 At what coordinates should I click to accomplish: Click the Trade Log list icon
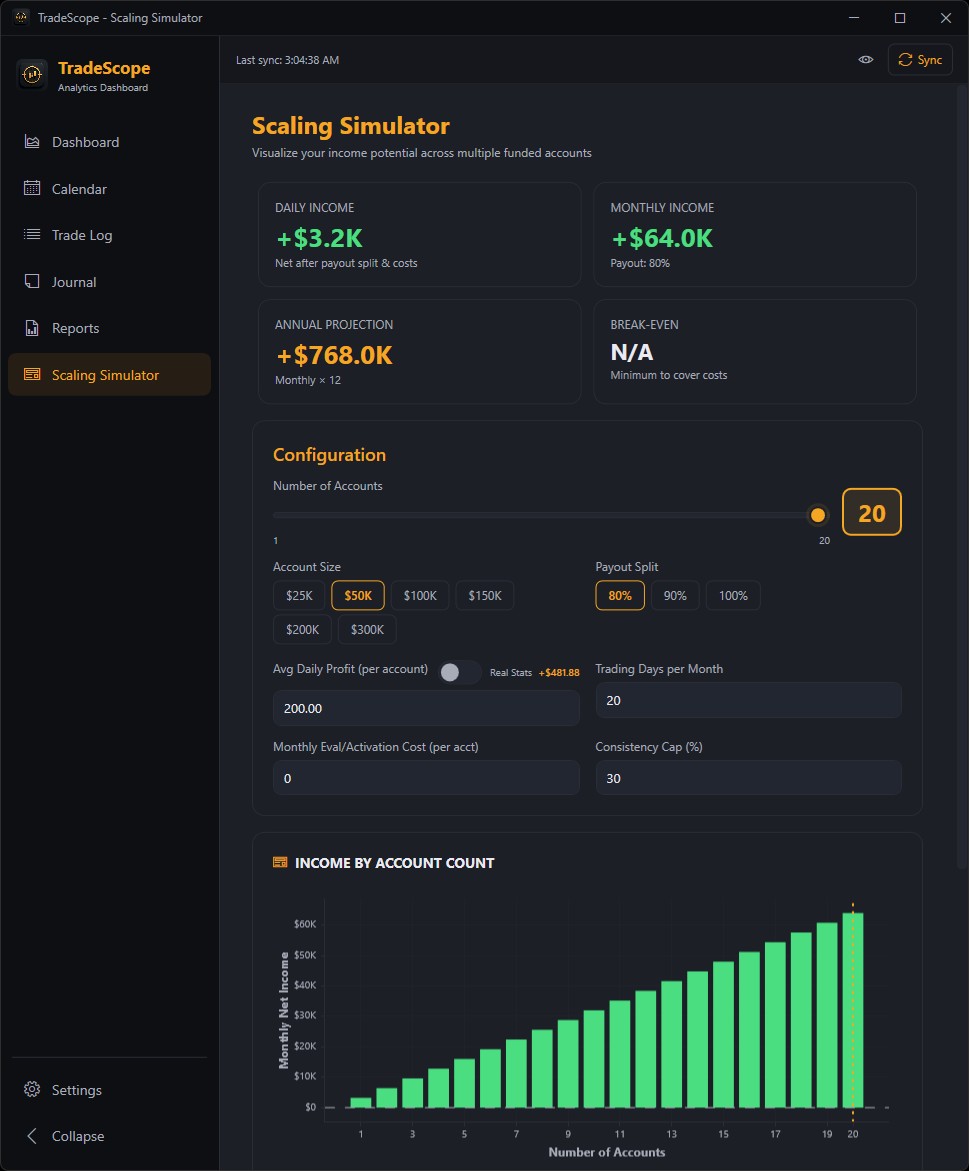click(x=32, y=235)
